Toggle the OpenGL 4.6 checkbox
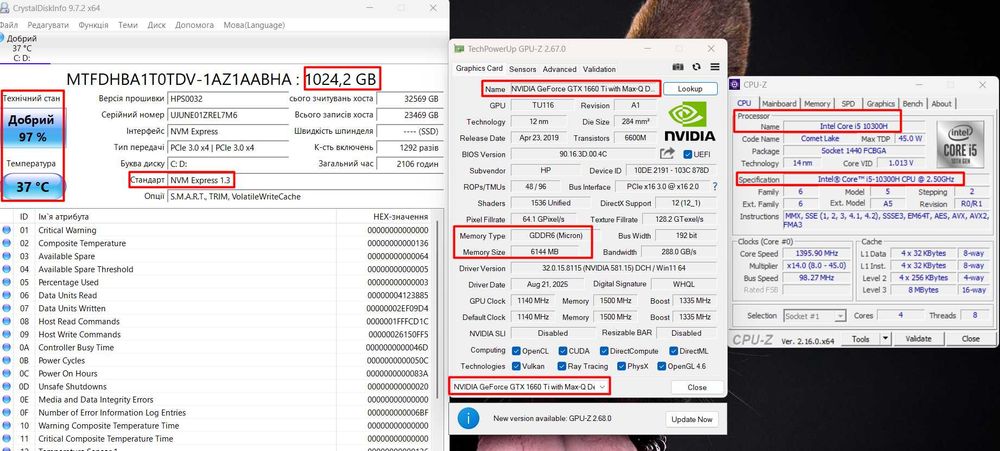 coord(662,366)
